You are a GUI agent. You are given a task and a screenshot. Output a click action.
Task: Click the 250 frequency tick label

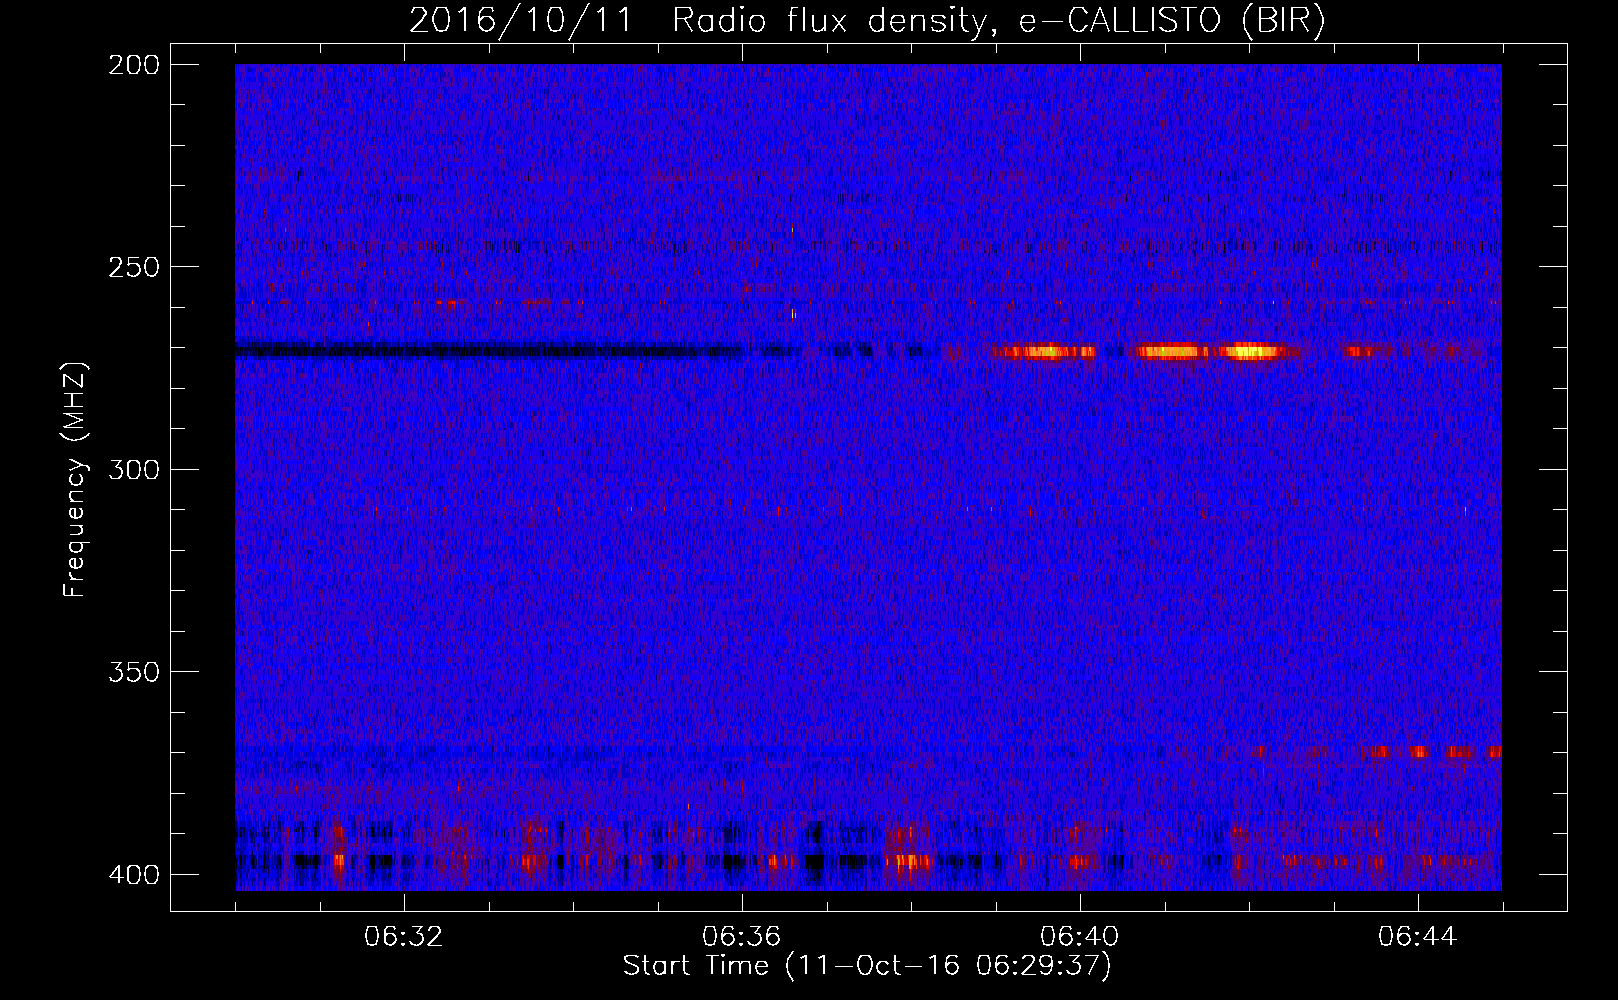(133, 267)
